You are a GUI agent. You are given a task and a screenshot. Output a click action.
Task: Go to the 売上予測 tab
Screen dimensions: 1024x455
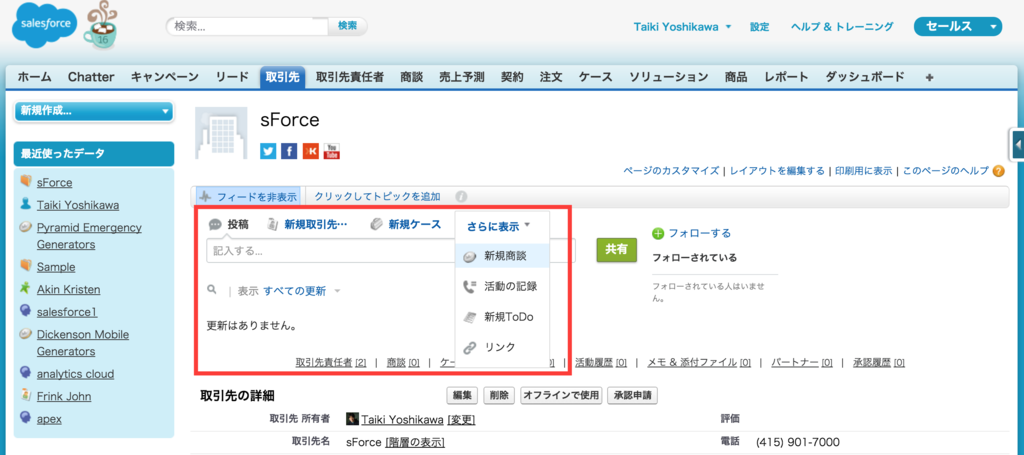click(x=462, y=77)
